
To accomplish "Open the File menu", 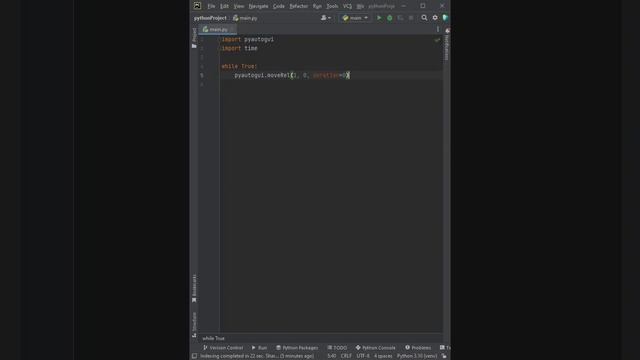I will click(211, 6).
